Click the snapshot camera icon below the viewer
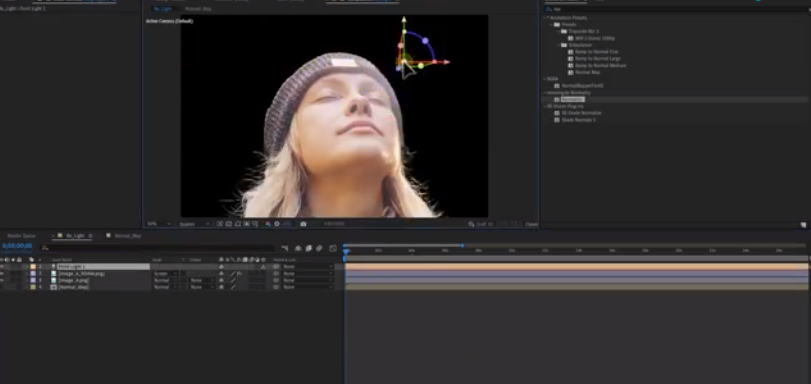The image size is (811, 384). coord(303,224)
